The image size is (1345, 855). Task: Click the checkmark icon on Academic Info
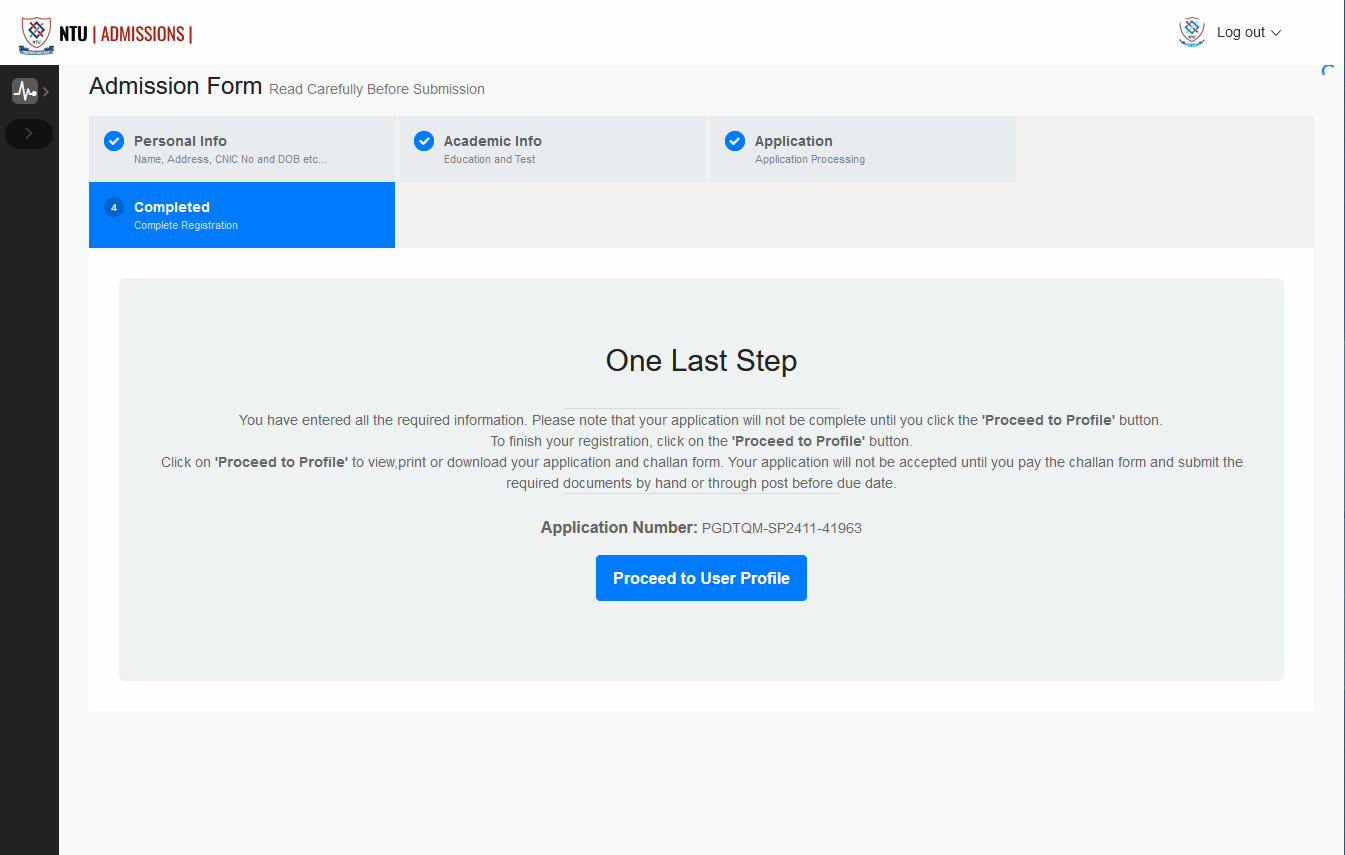click(424, 141)
